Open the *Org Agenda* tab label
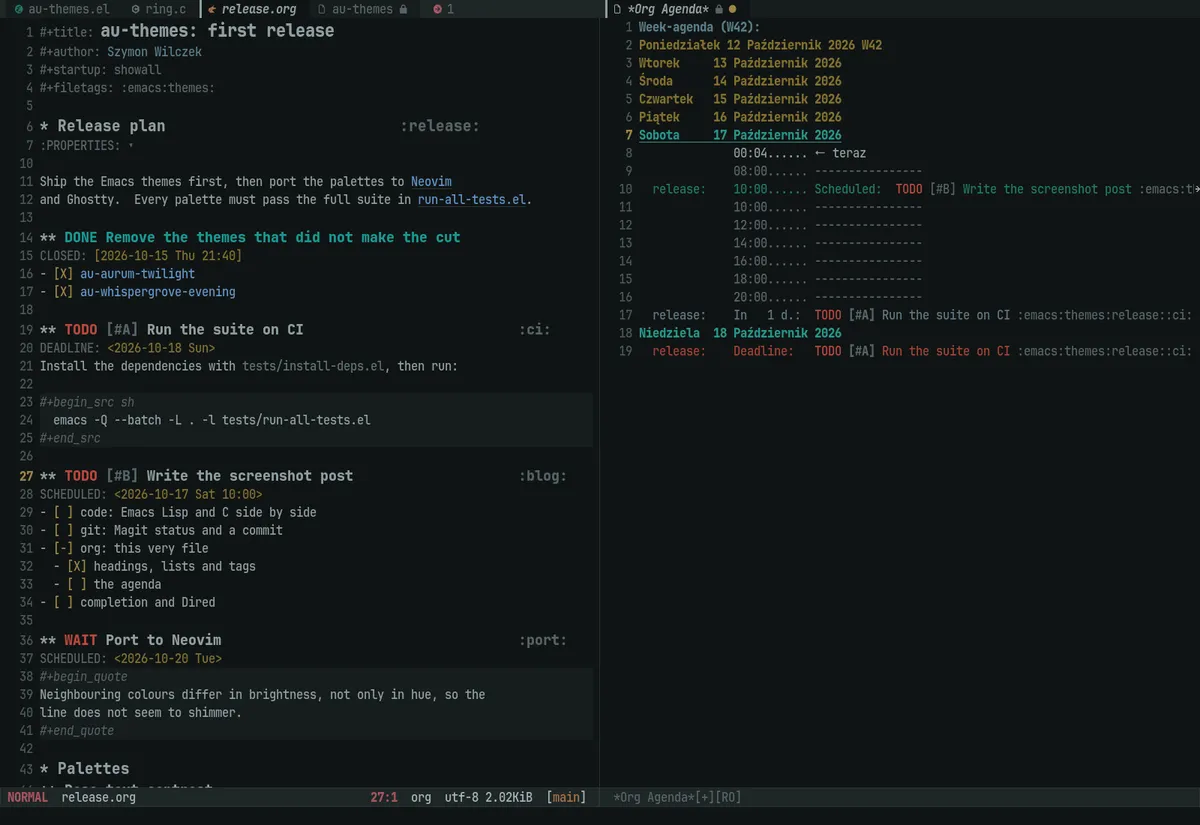The height and width of the screenshot is (825, 1200). (x=668, y=9)
